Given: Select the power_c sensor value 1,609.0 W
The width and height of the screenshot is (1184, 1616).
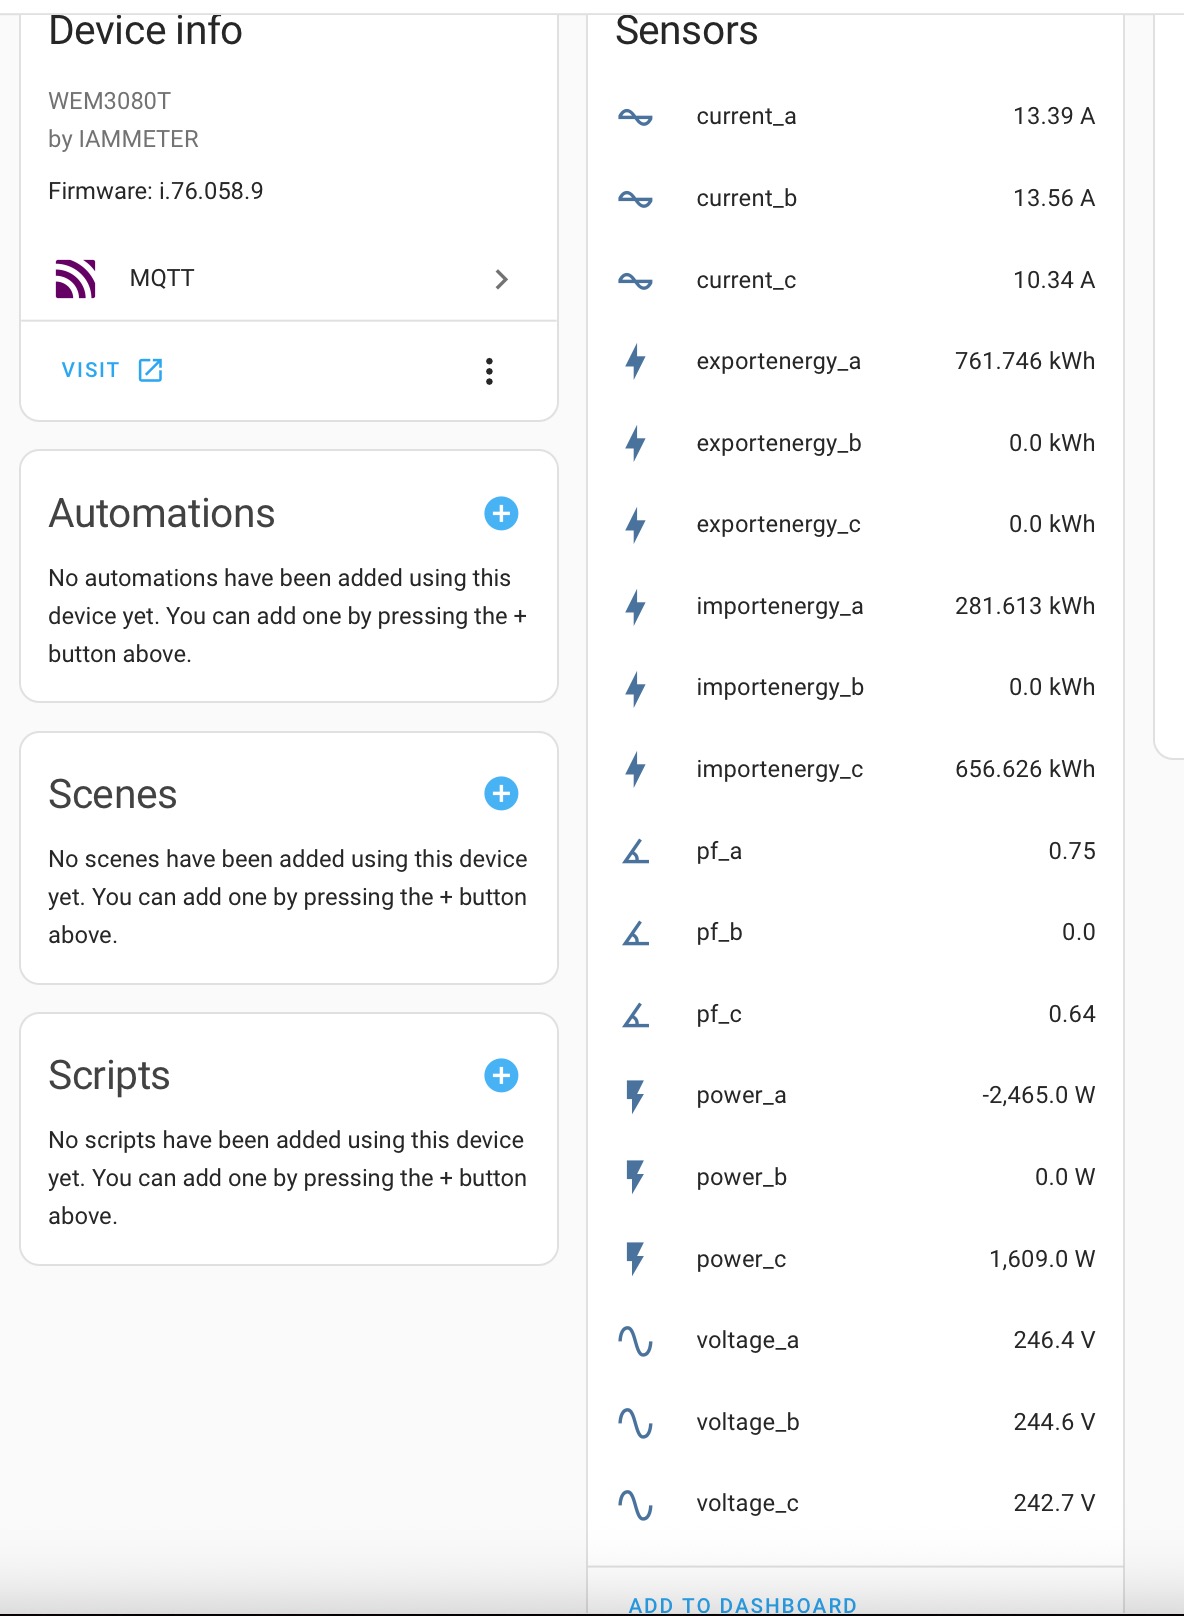Looking at the screenshot, I should pos(1041,1259).
